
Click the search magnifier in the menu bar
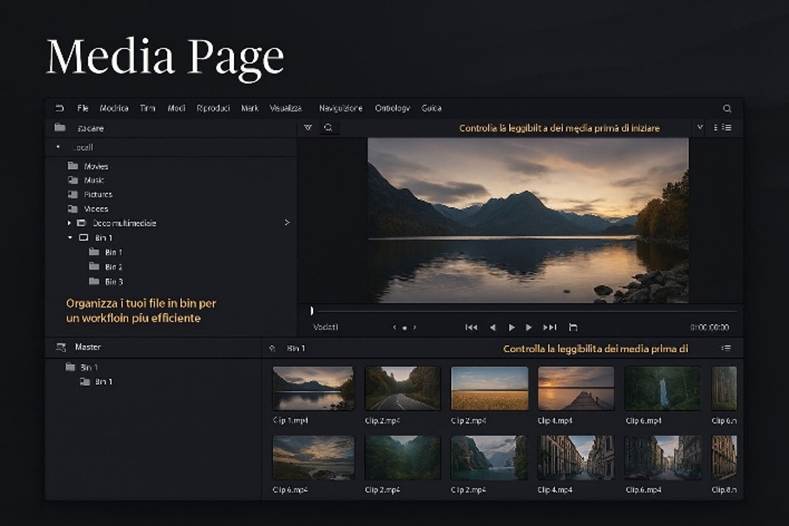point(727,108)
